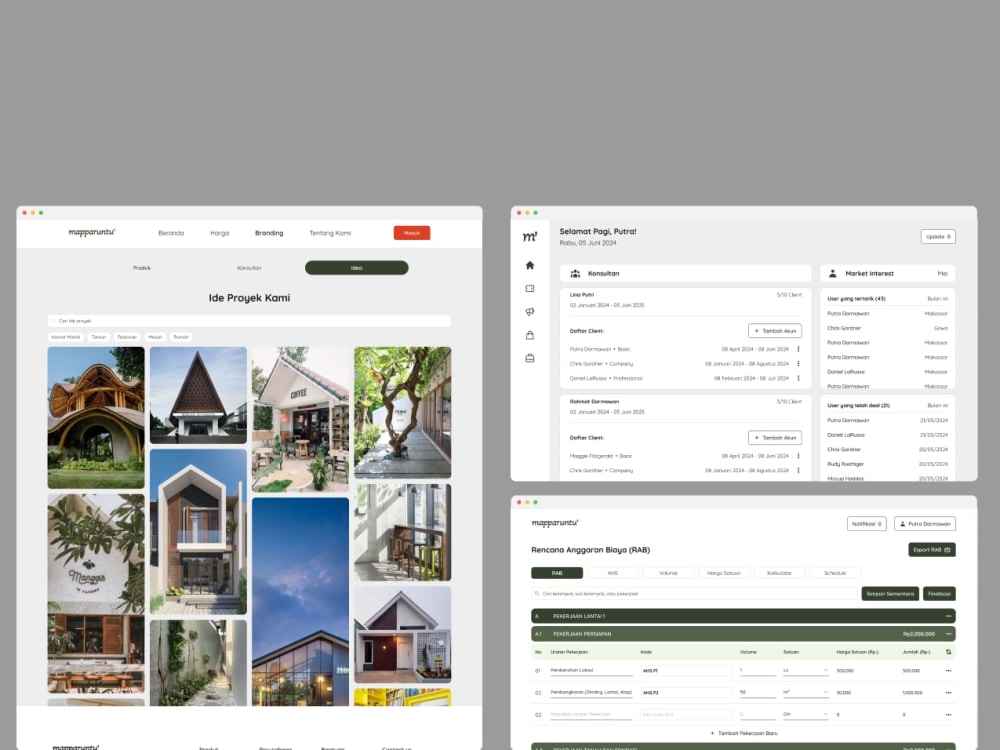Select the Idea tab
The width and height of the screenshot is (1000, 750).
pos(357,268)
